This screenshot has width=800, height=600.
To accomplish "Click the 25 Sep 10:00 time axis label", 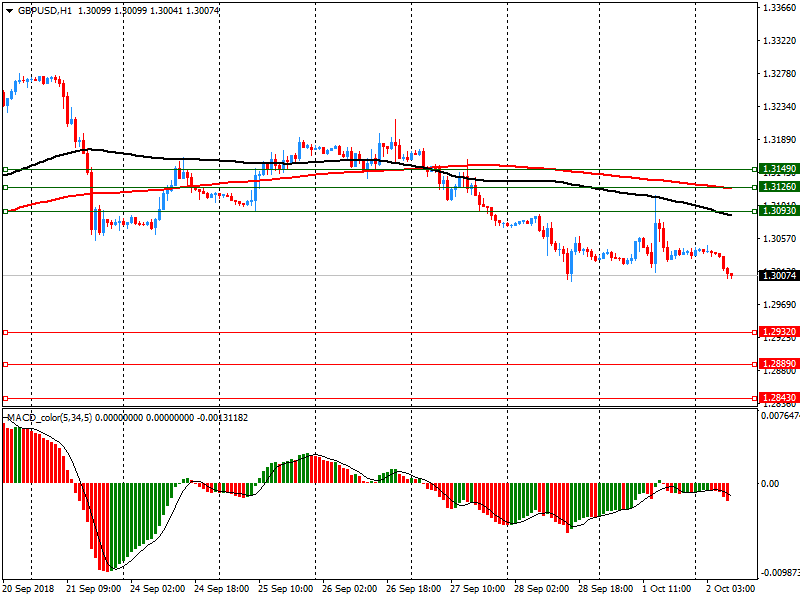I will click(284, 590).
